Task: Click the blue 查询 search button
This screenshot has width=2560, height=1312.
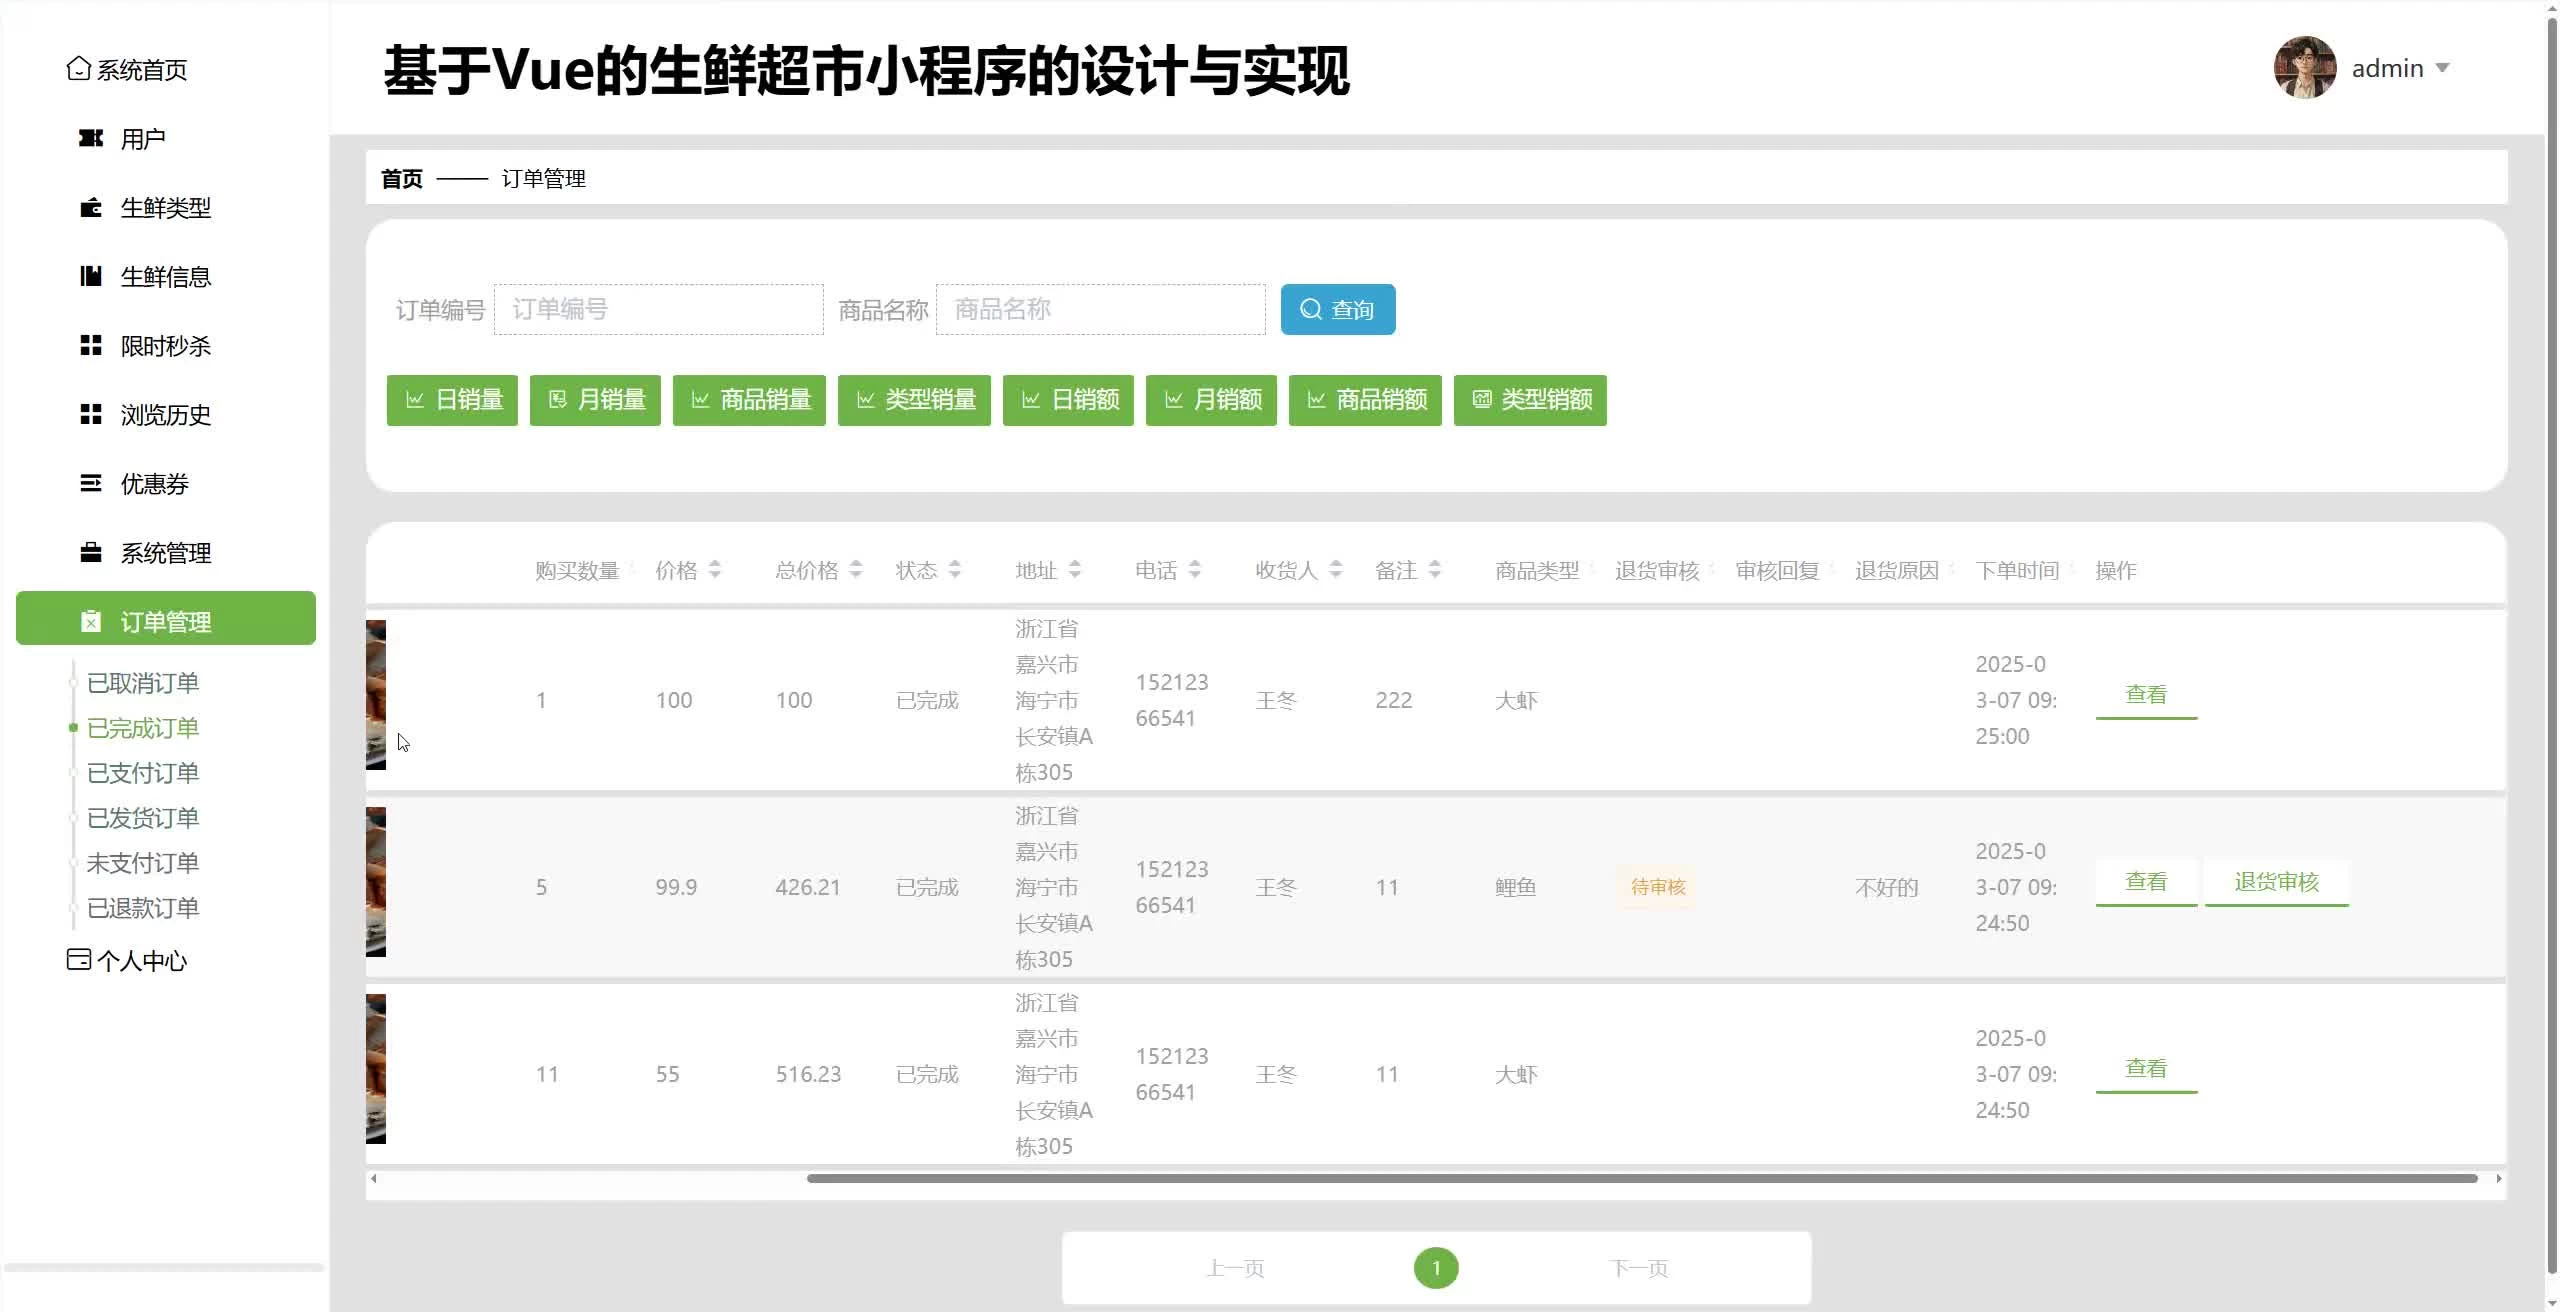Action: 1337,310
